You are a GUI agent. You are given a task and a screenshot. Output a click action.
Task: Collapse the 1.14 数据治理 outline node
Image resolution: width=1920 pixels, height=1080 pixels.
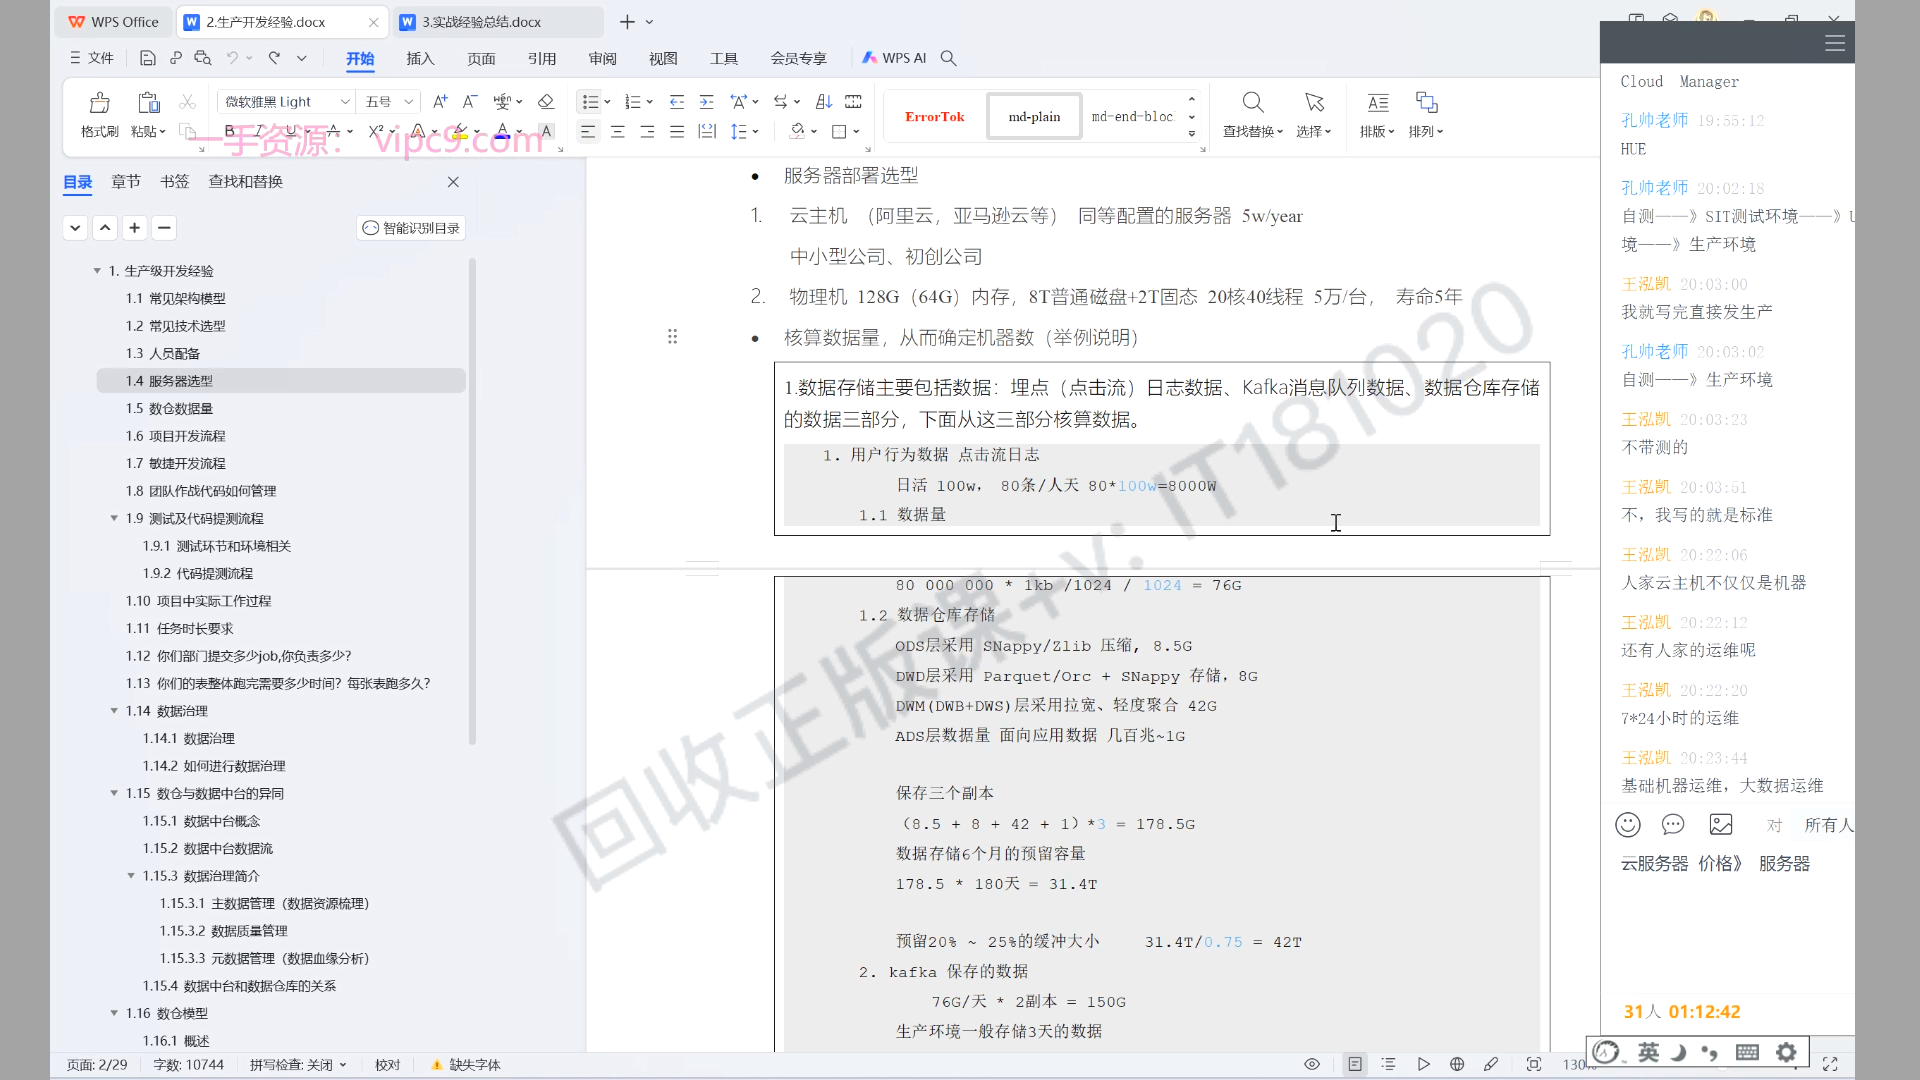click(114, 711)
